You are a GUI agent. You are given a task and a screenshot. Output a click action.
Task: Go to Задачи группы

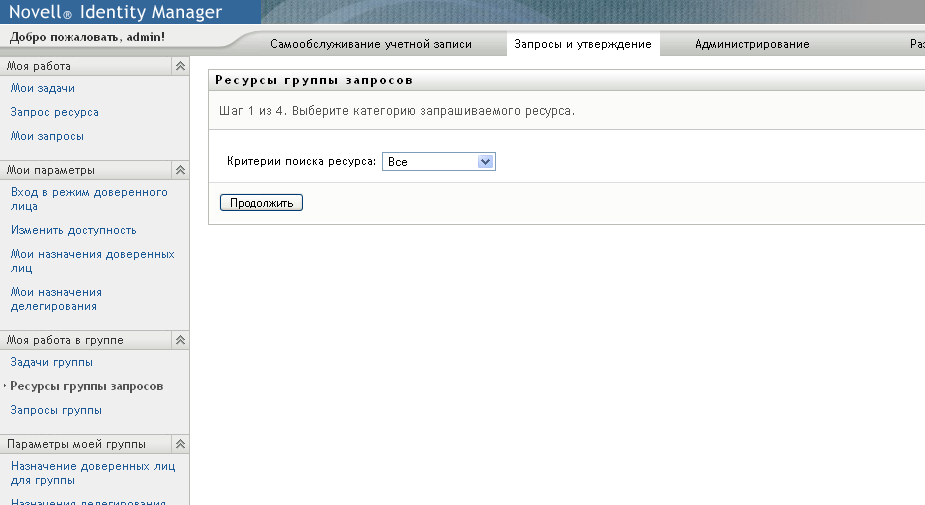(51, 362)
